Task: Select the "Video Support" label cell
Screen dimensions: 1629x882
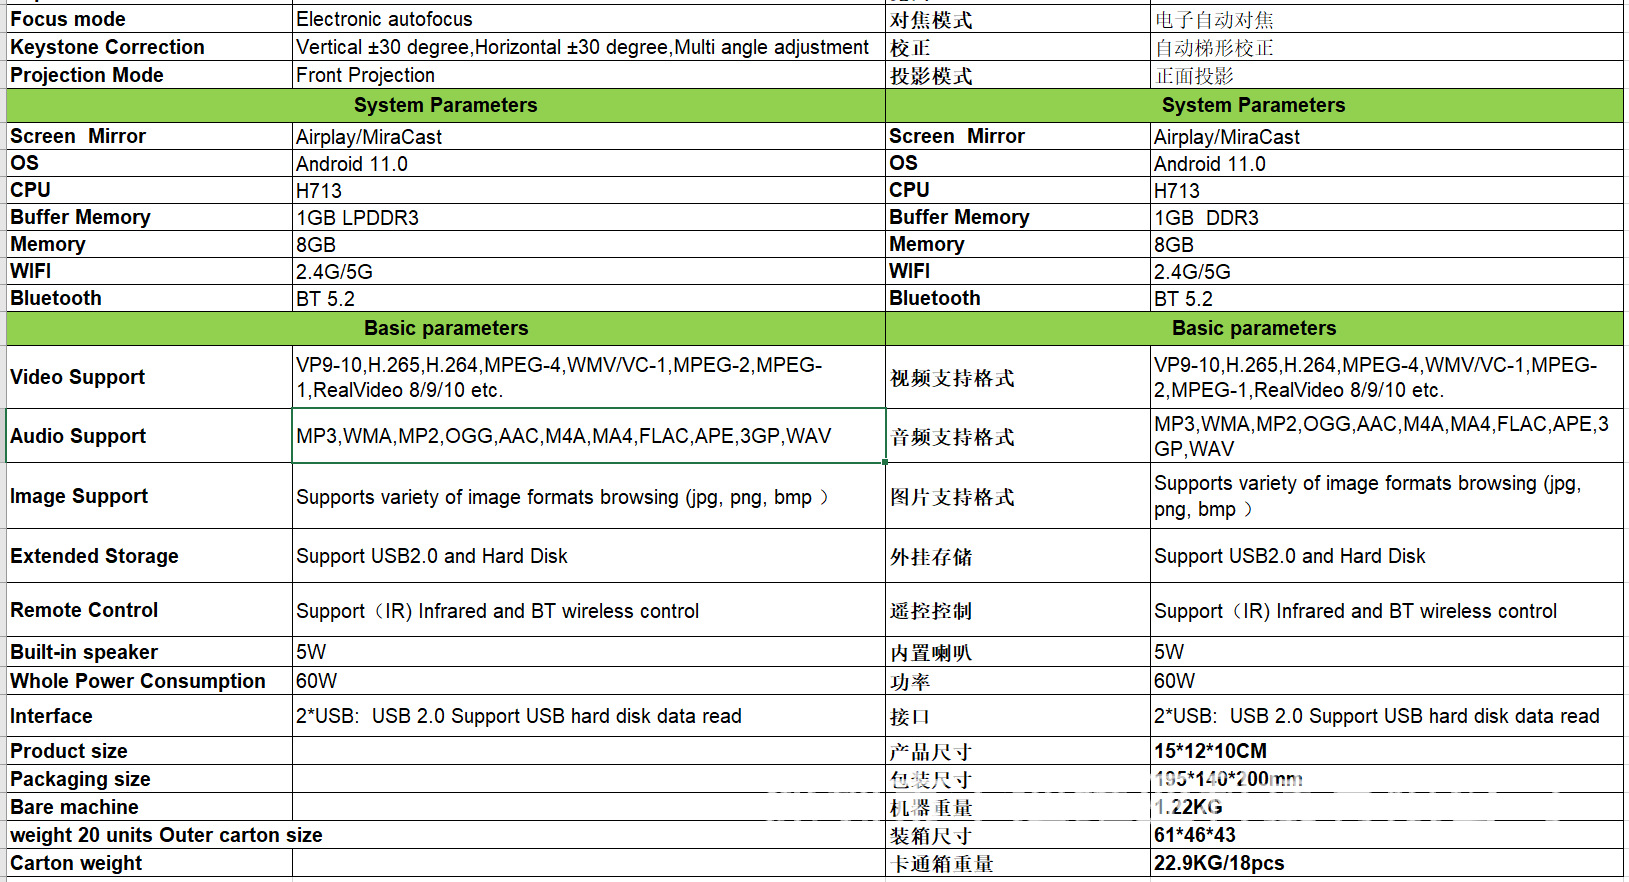Action: point(149,377)
